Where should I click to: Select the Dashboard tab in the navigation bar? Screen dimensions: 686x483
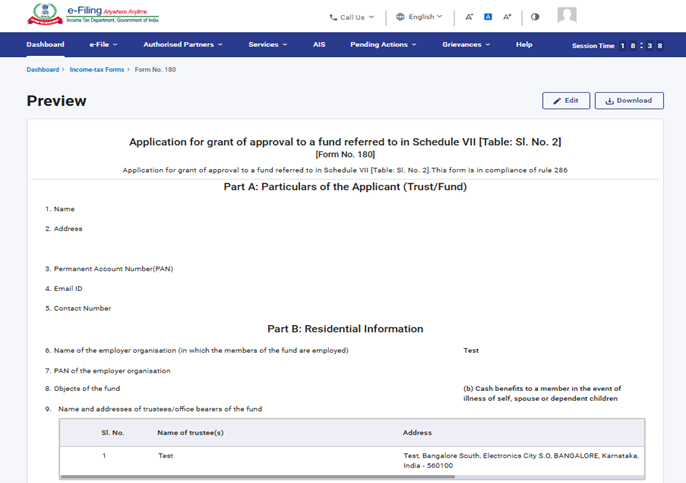point(45,45)
